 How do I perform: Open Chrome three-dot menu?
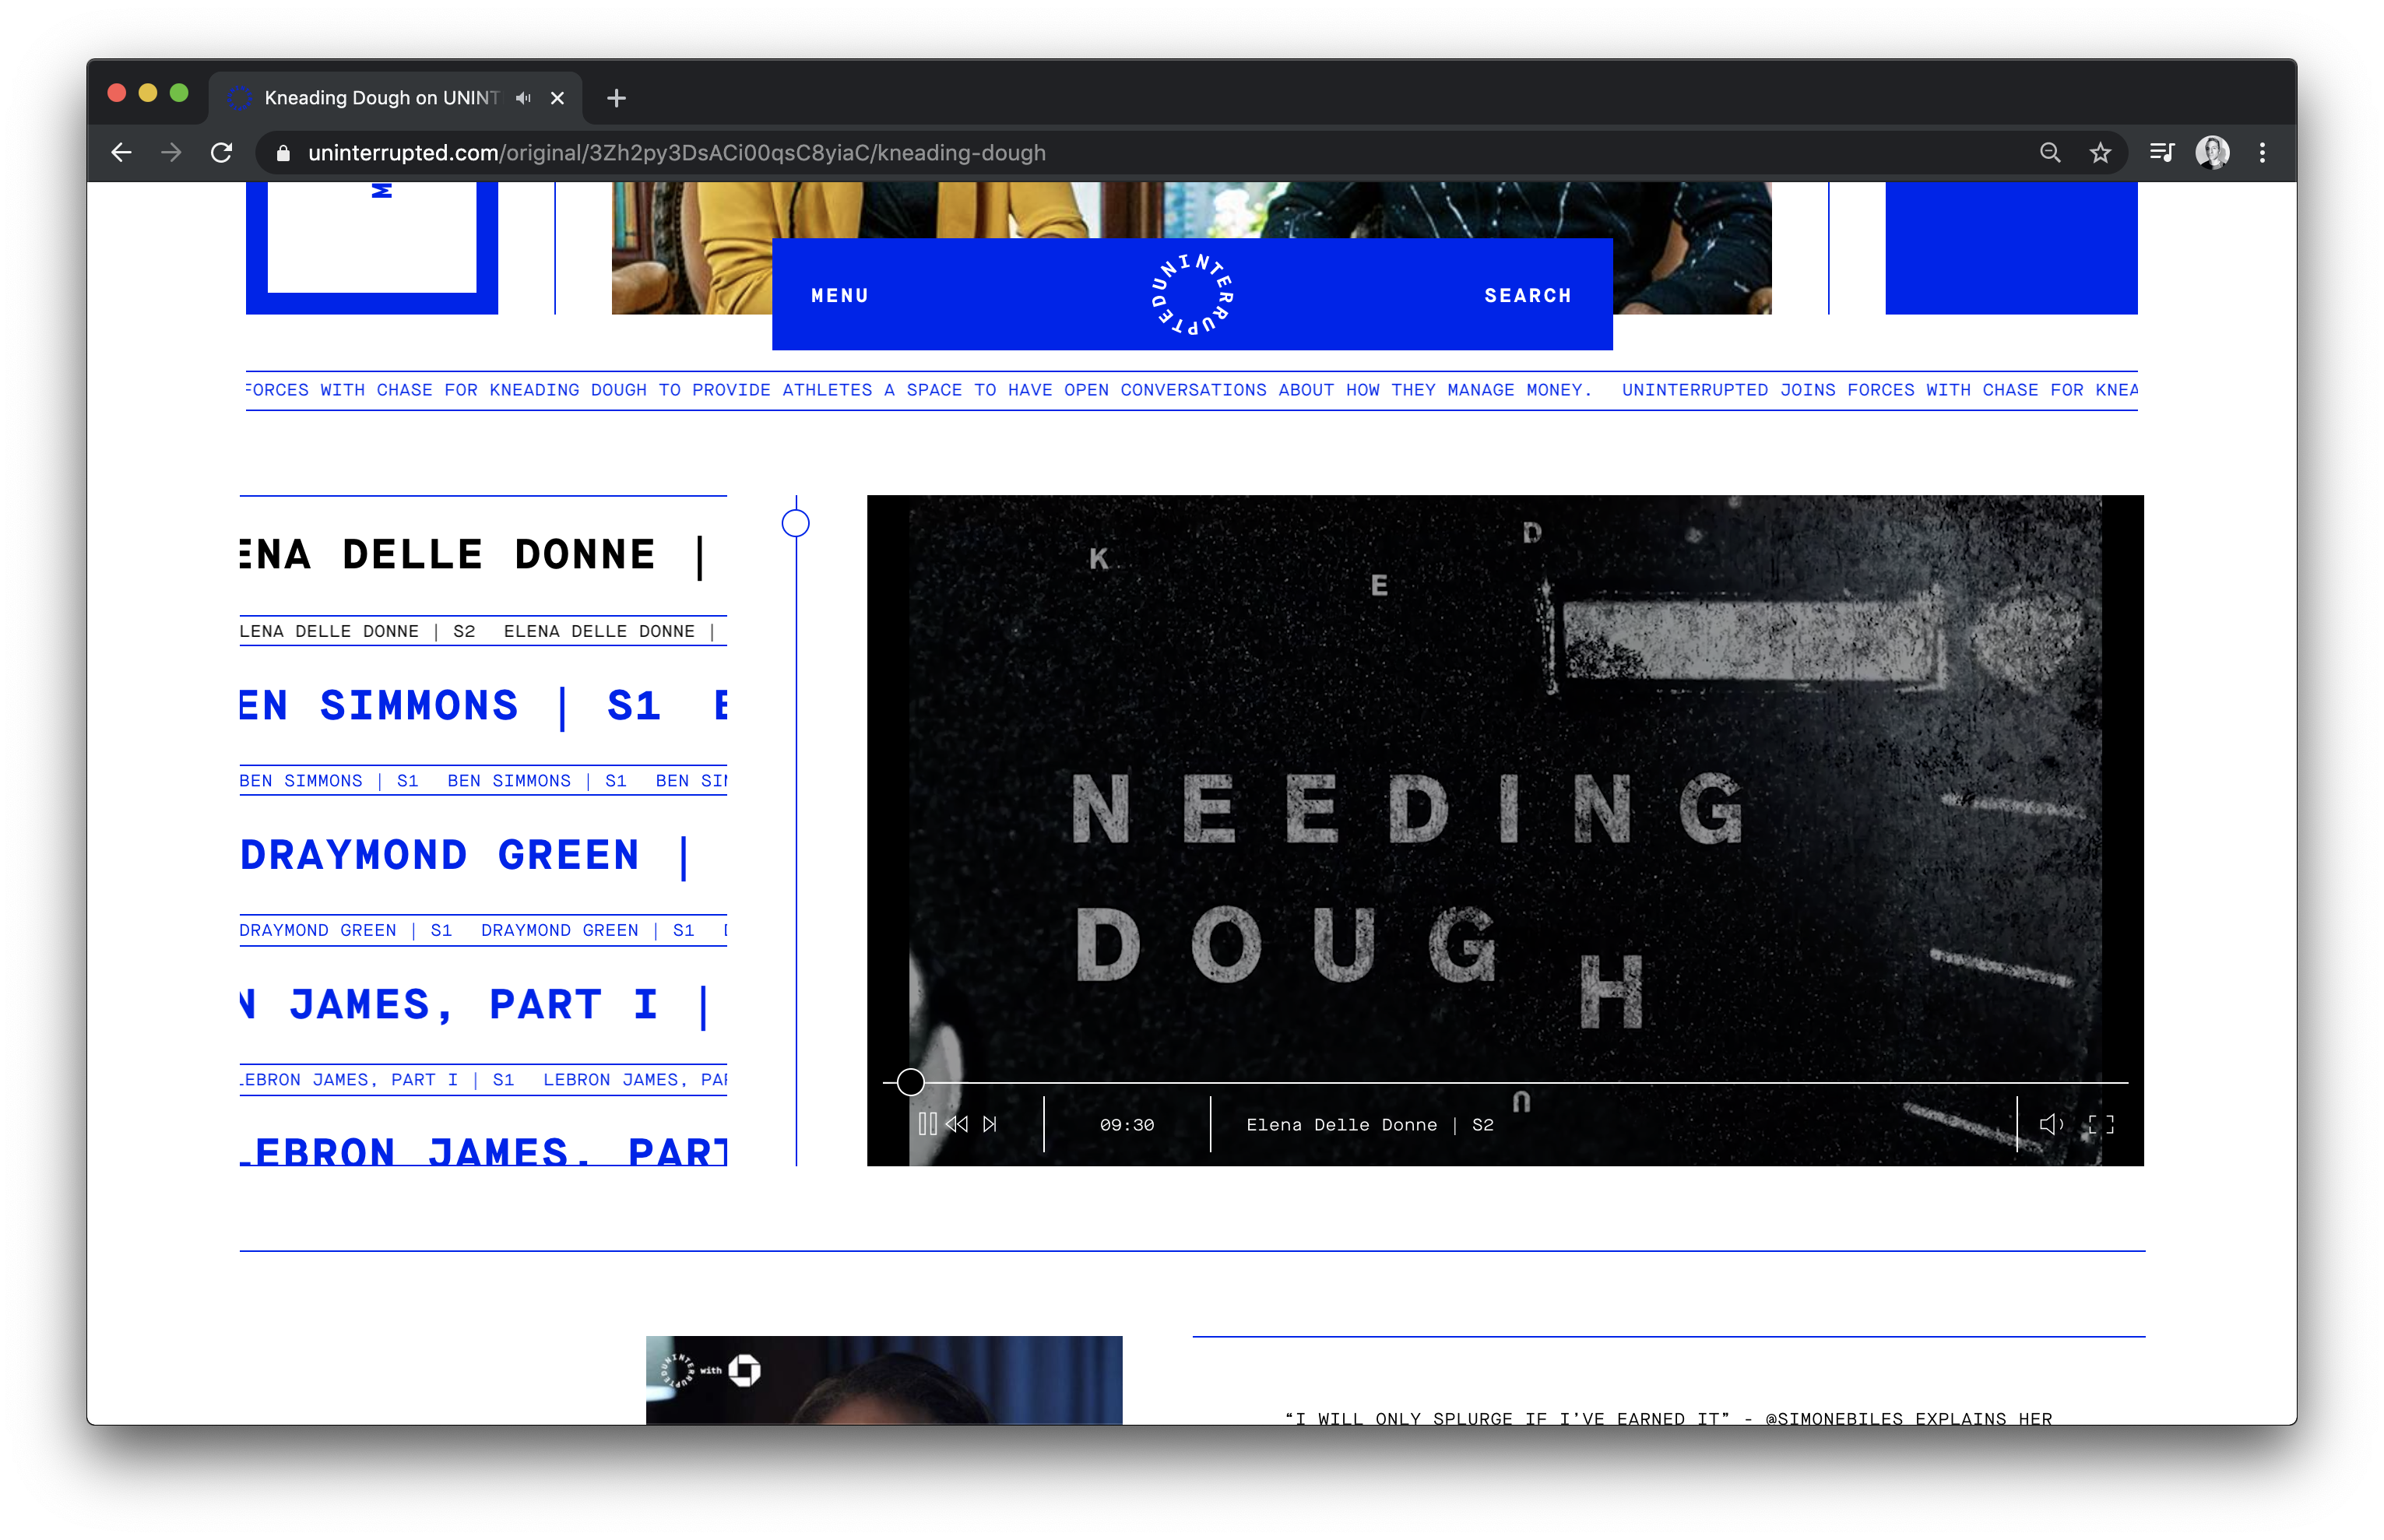pos(2262,152)
